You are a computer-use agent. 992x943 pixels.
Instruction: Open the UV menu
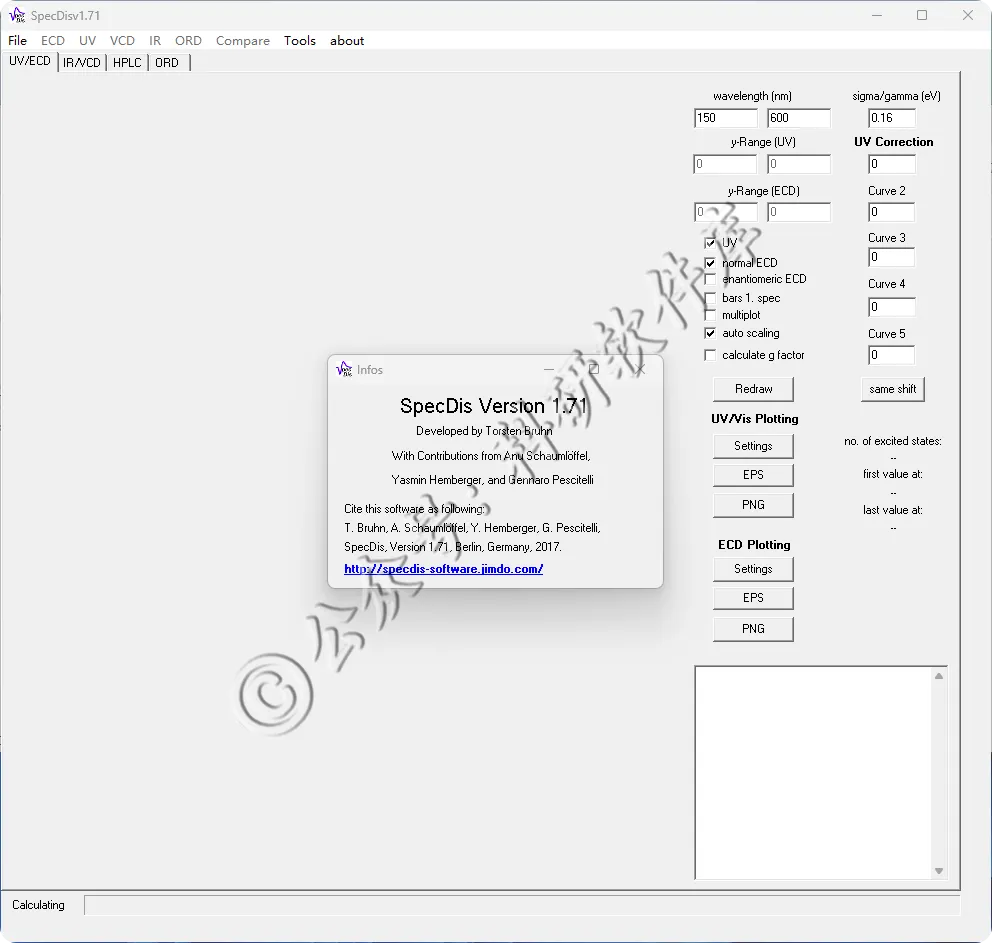tap(87, 40)
